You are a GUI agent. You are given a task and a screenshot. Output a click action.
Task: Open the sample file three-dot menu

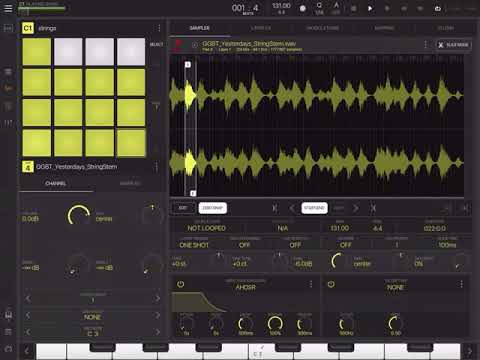click(x=426, y=45)
